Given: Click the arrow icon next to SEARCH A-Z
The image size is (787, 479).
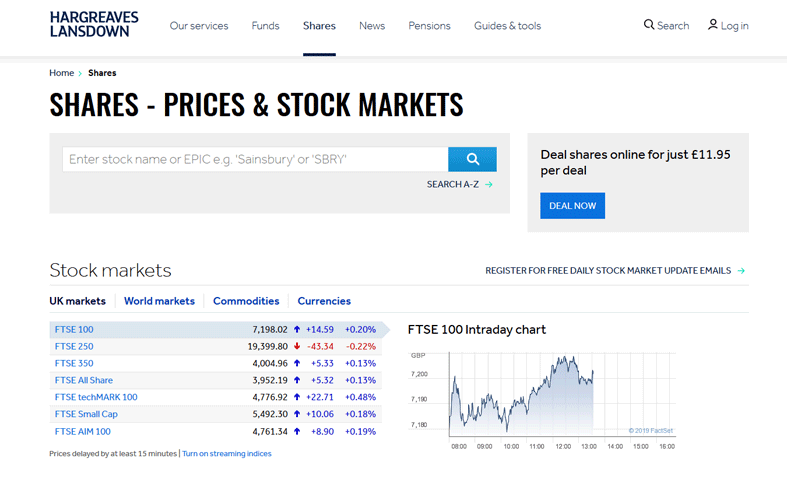Looking at the screenshot, I should [488, 185].
